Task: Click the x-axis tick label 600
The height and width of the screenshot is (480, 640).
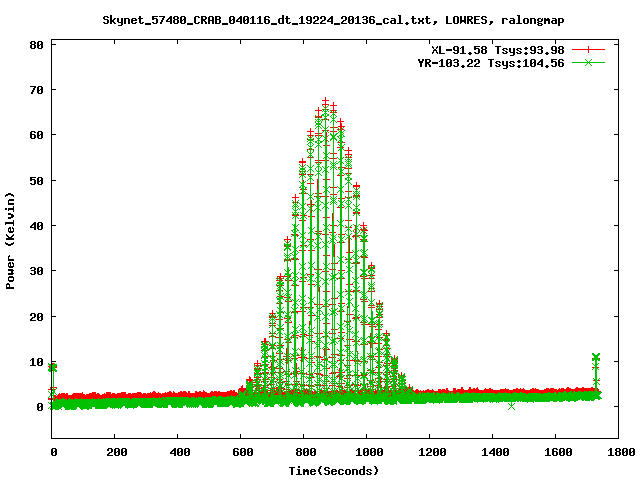Action: click(243, 452)
